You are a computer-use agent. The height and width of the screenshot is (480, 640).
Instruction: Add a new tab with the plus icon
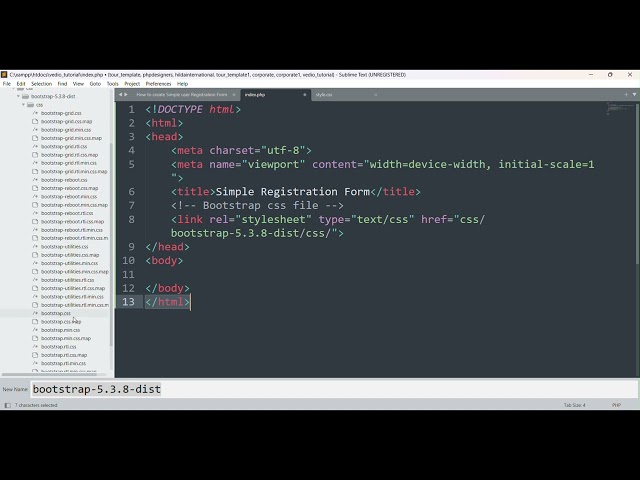point(626,95)
